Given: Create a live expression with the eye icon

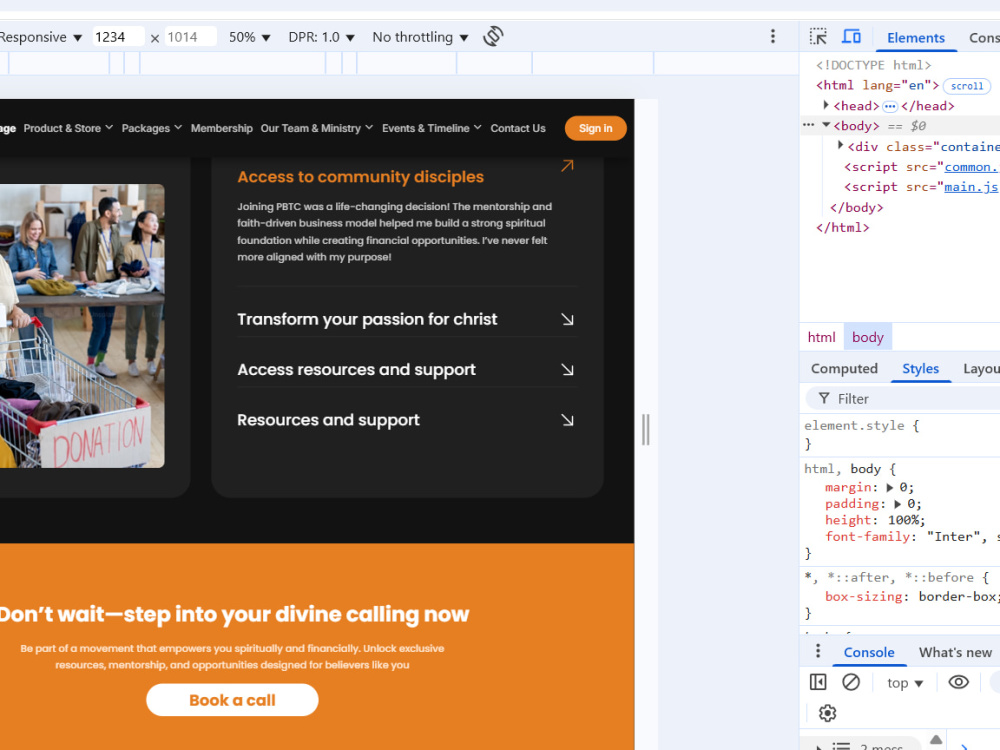Looking at the screenshot, I should click(x=958, y=682).
